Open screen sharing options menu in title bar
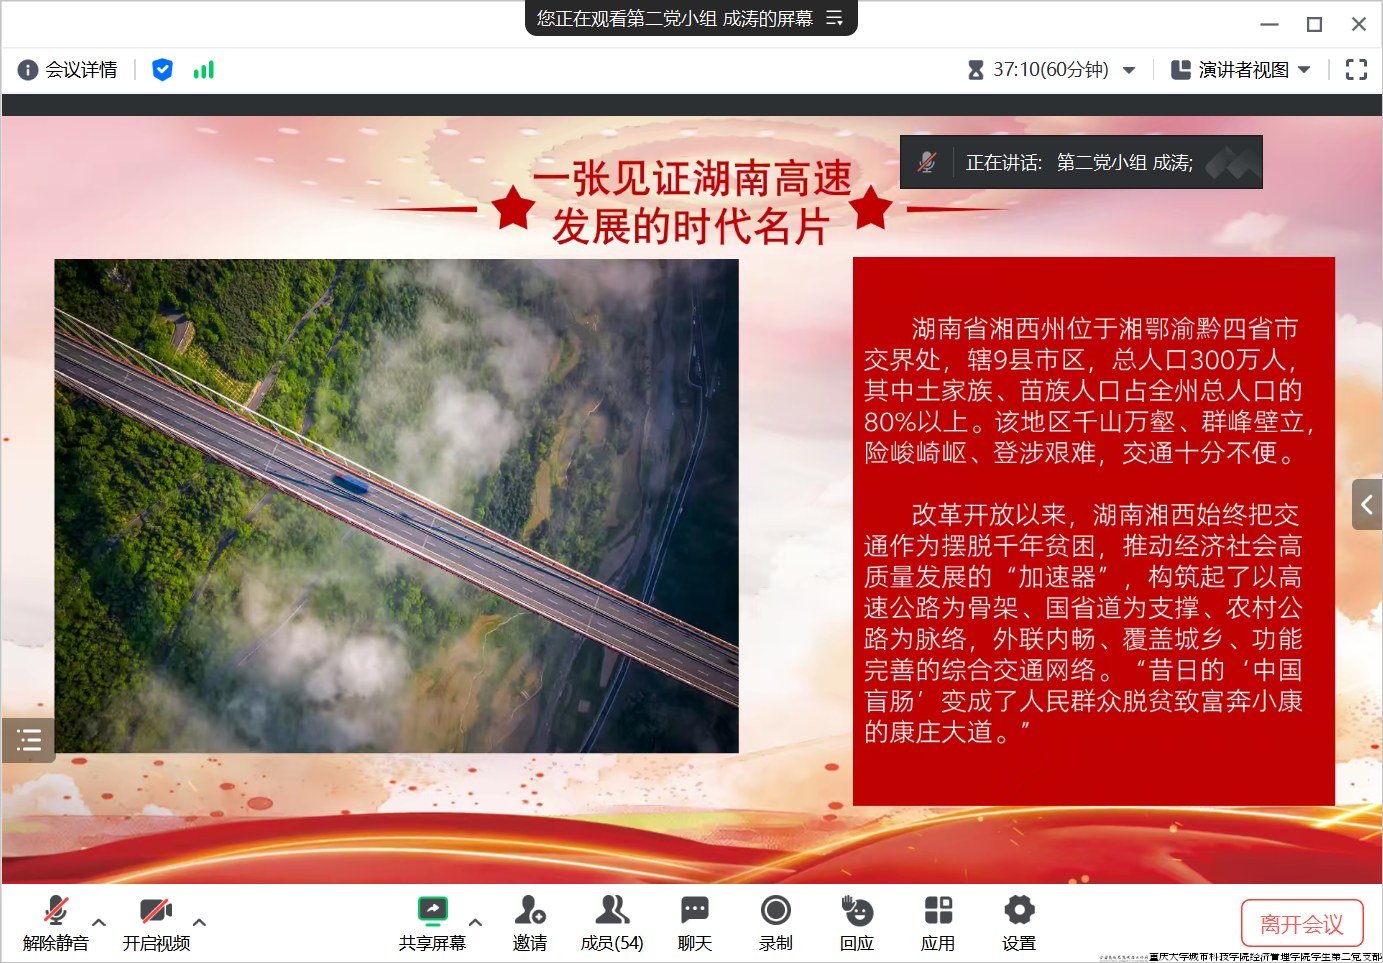This screenshot has width=1383, height=963. pos(835,18)
